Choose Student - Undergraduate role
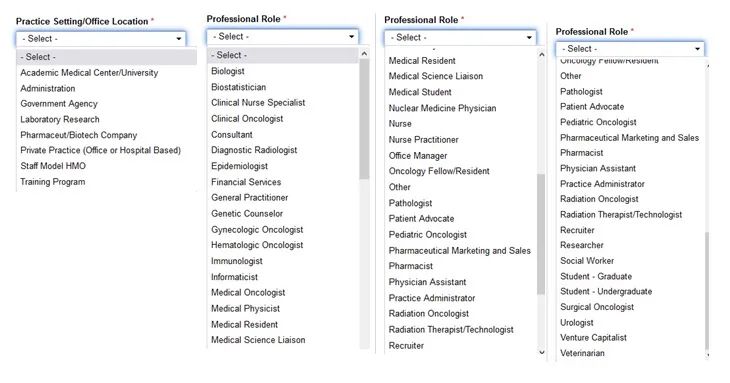The height and width of the screenshot is (383, 730). point(606,291)
